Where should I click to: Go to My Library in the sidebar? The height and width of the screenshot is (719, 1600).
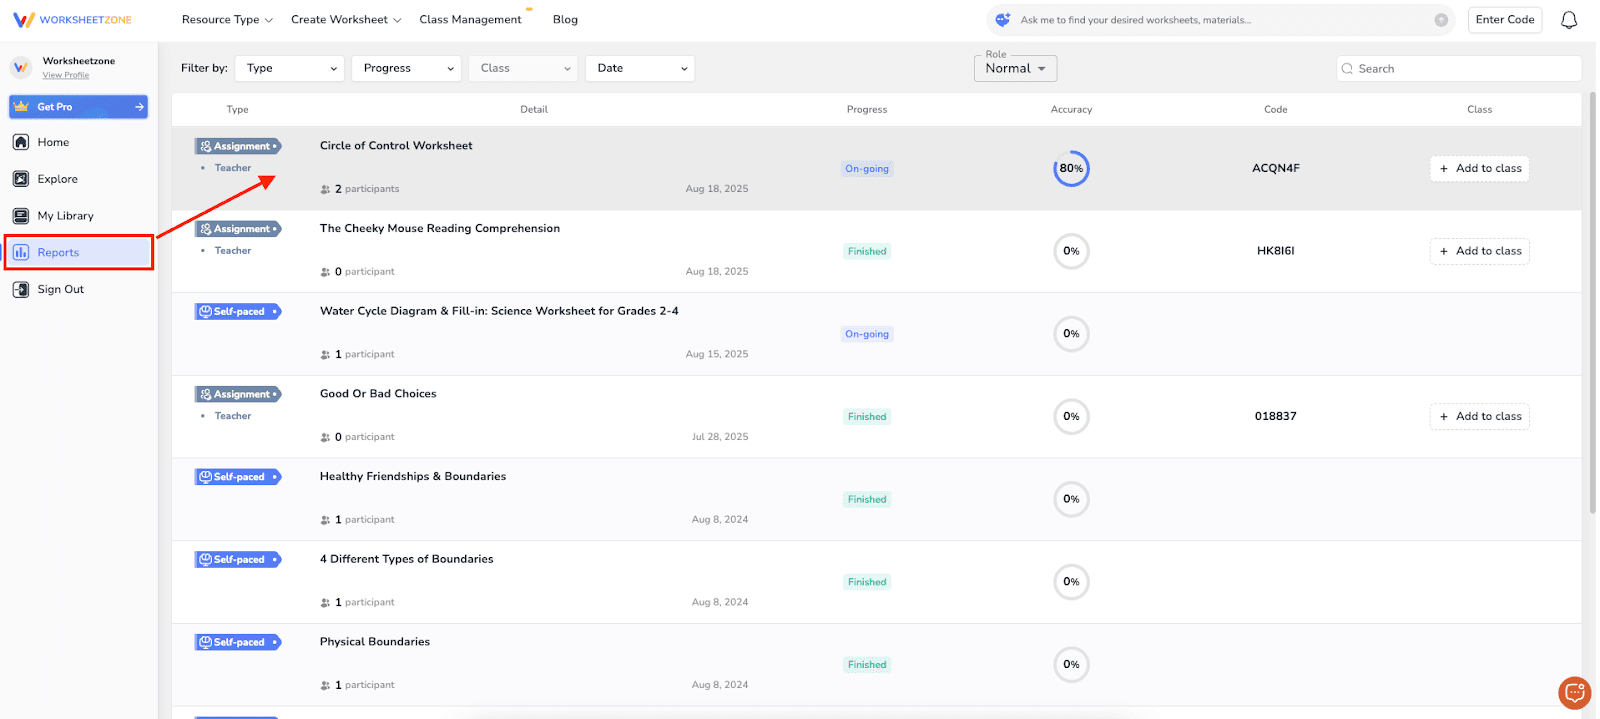(x=65, y=216)
